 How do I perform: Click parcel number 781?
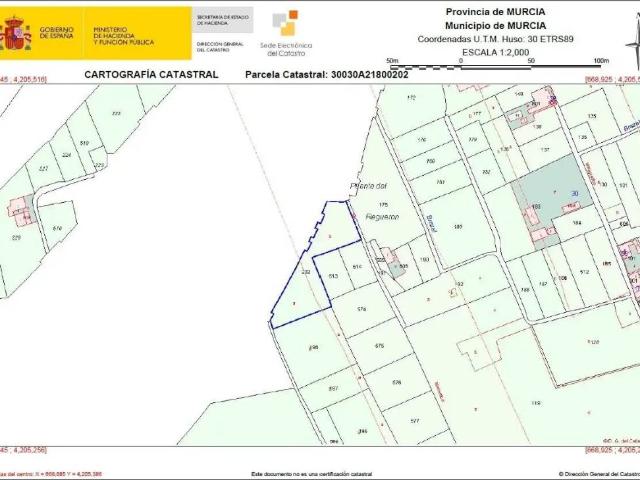point(440,182)
